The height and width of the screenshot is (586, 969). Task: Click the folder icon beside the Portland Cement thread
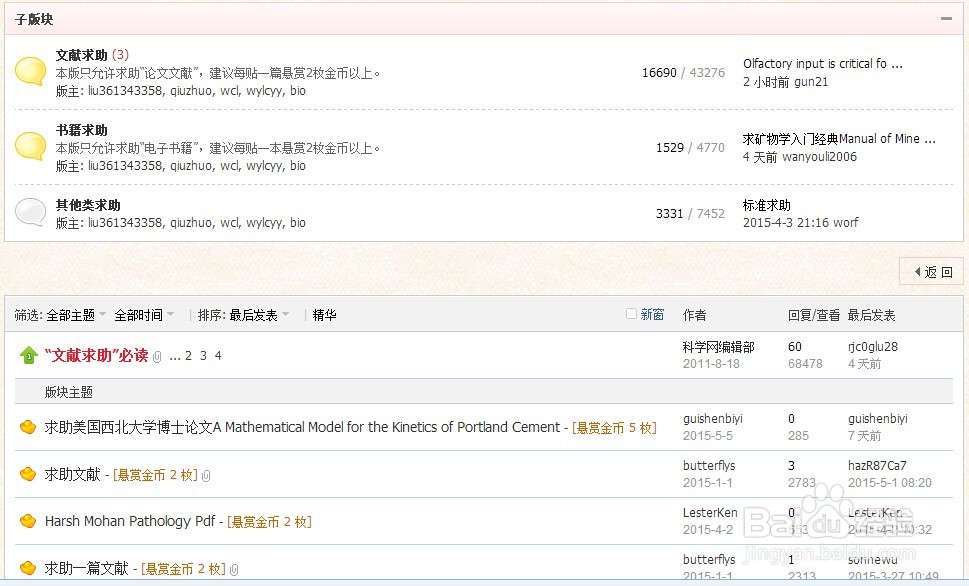[28, 427]
